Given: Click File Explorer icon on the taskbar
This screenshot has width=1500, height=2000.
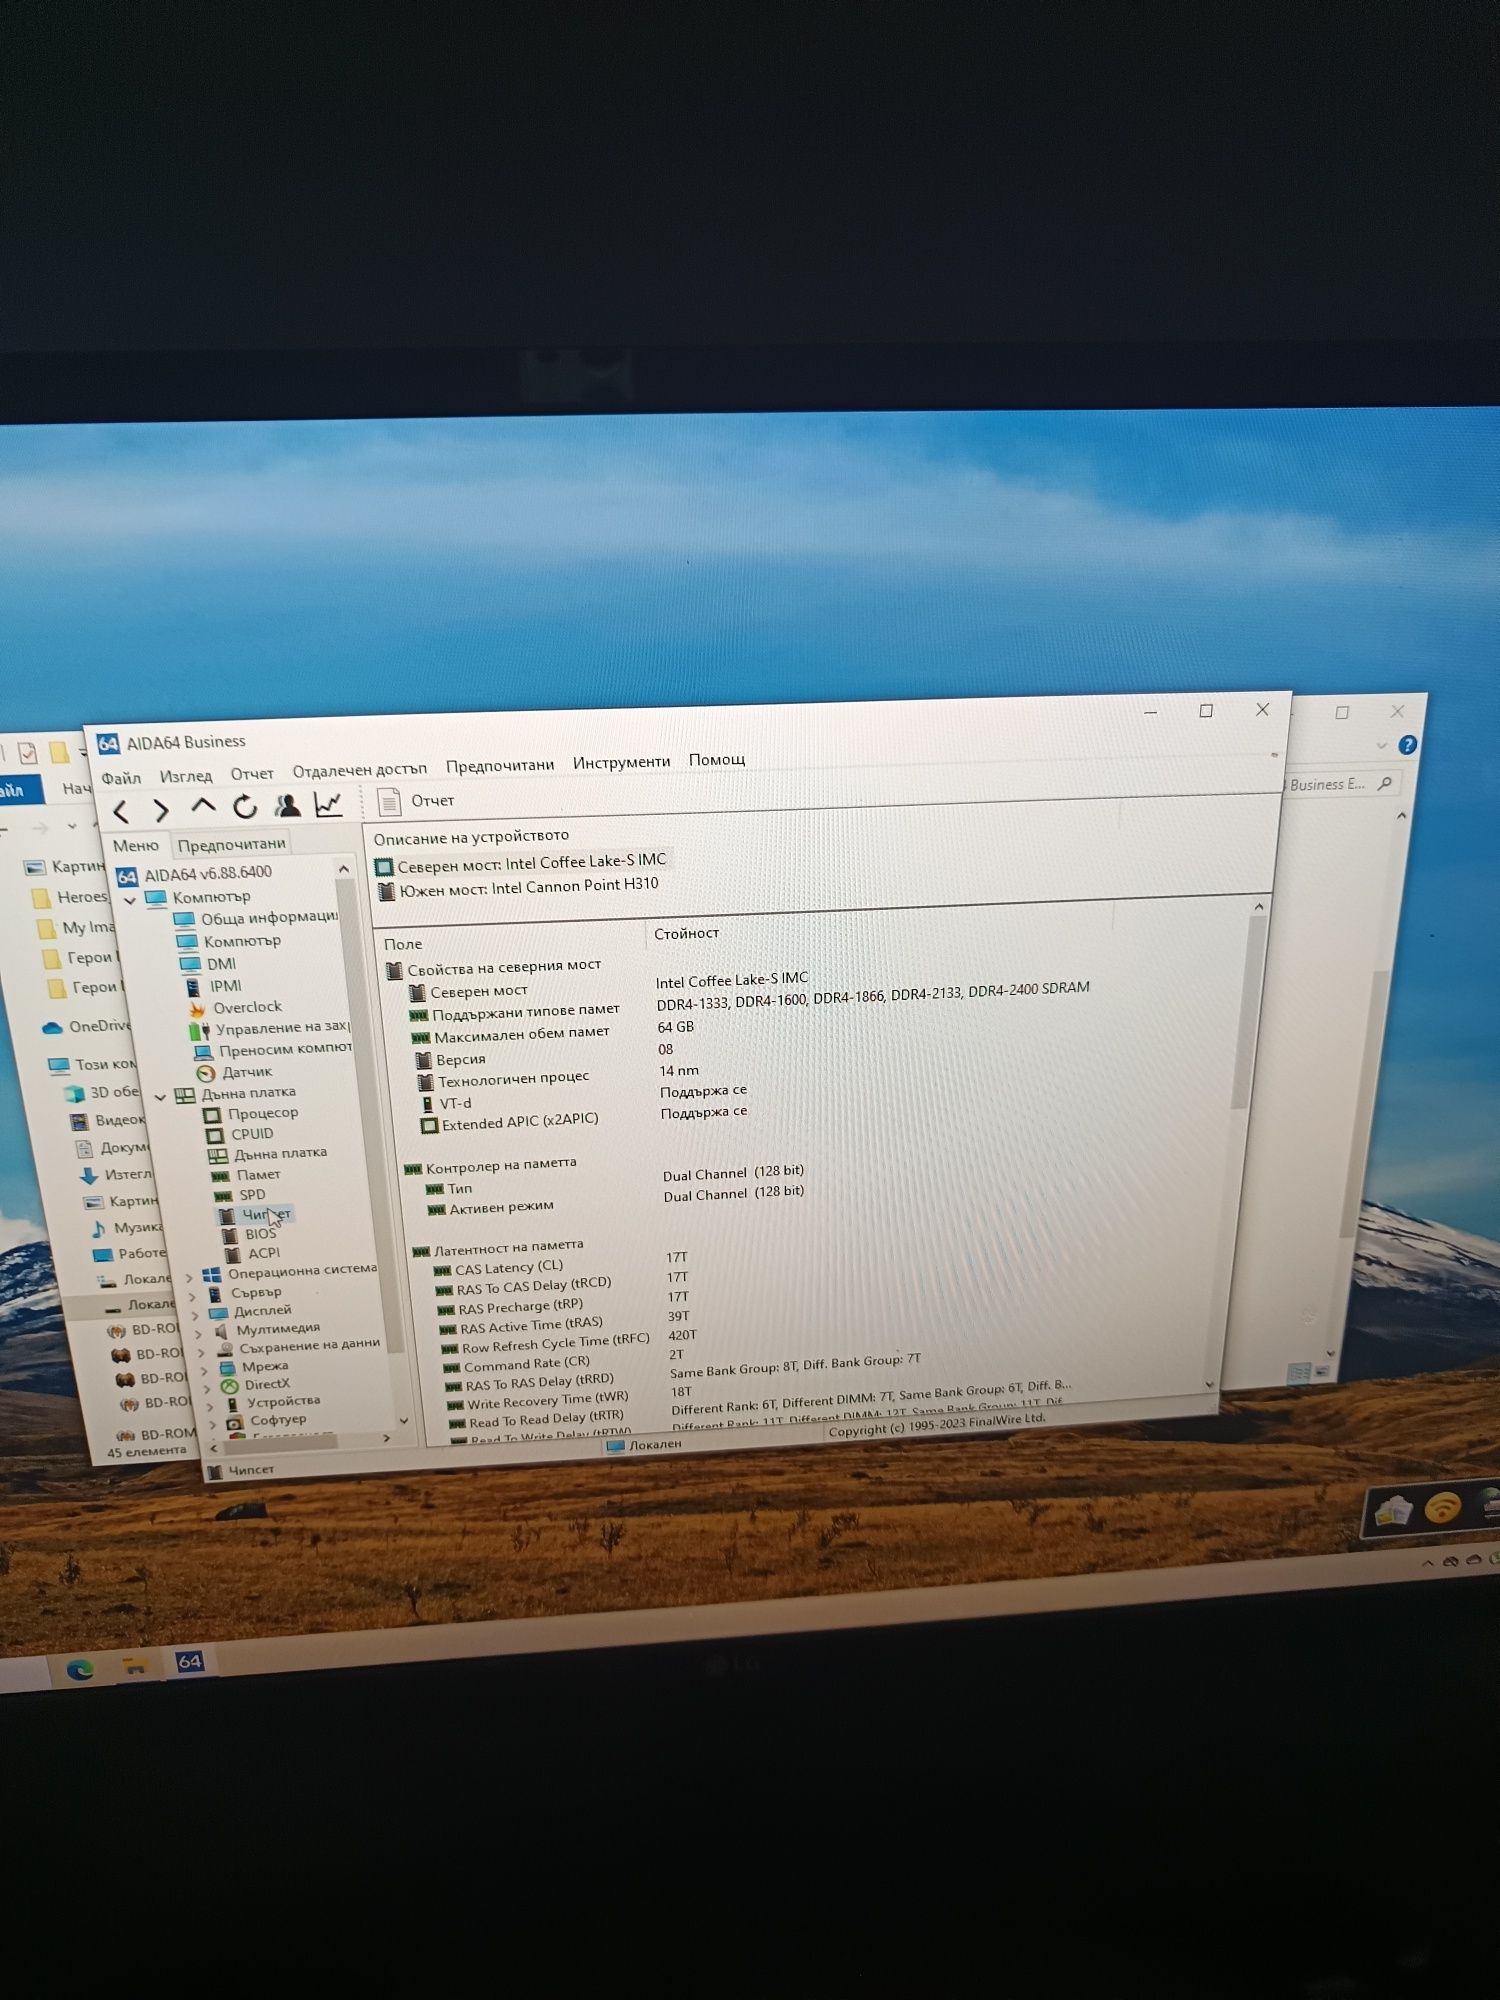Looking at the screenshot, I should (x=135, y=1665).
